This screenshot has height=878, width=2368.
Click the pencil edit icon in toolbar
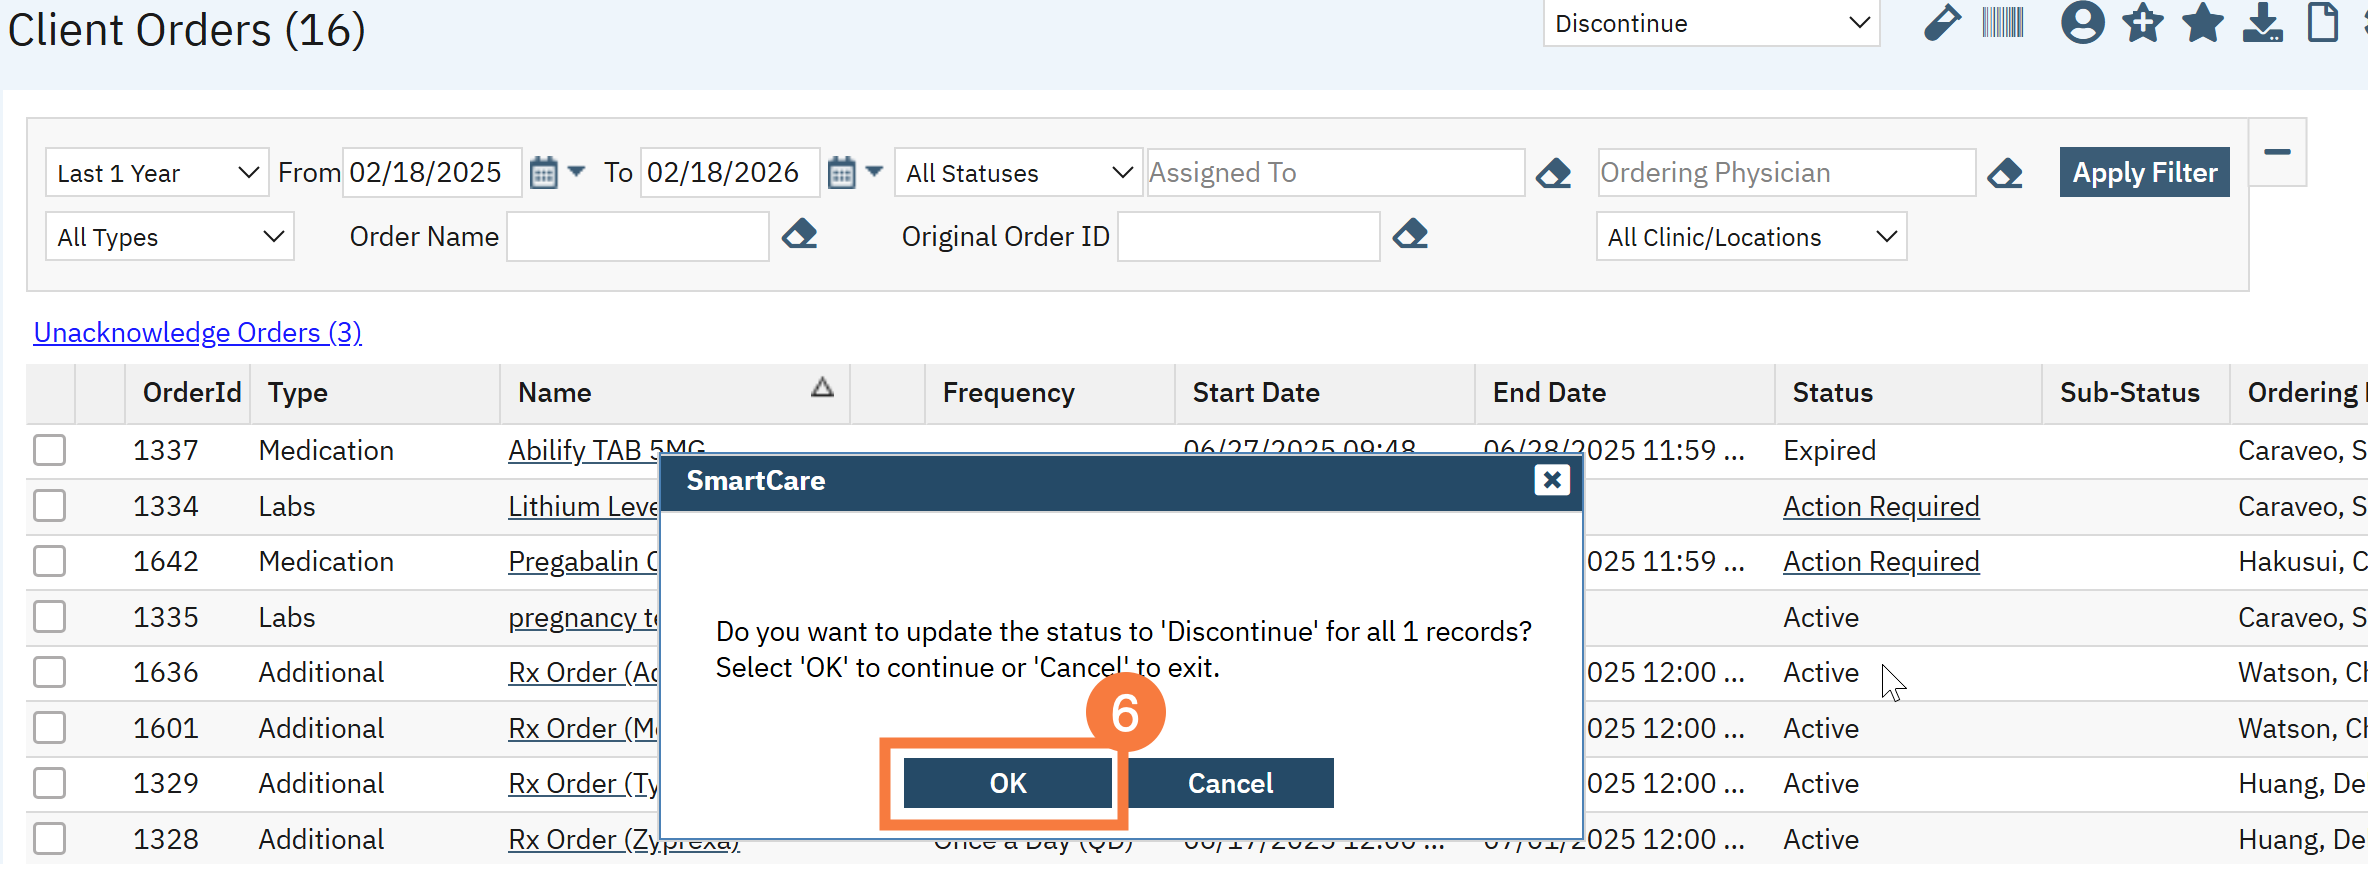(1942, 23)
